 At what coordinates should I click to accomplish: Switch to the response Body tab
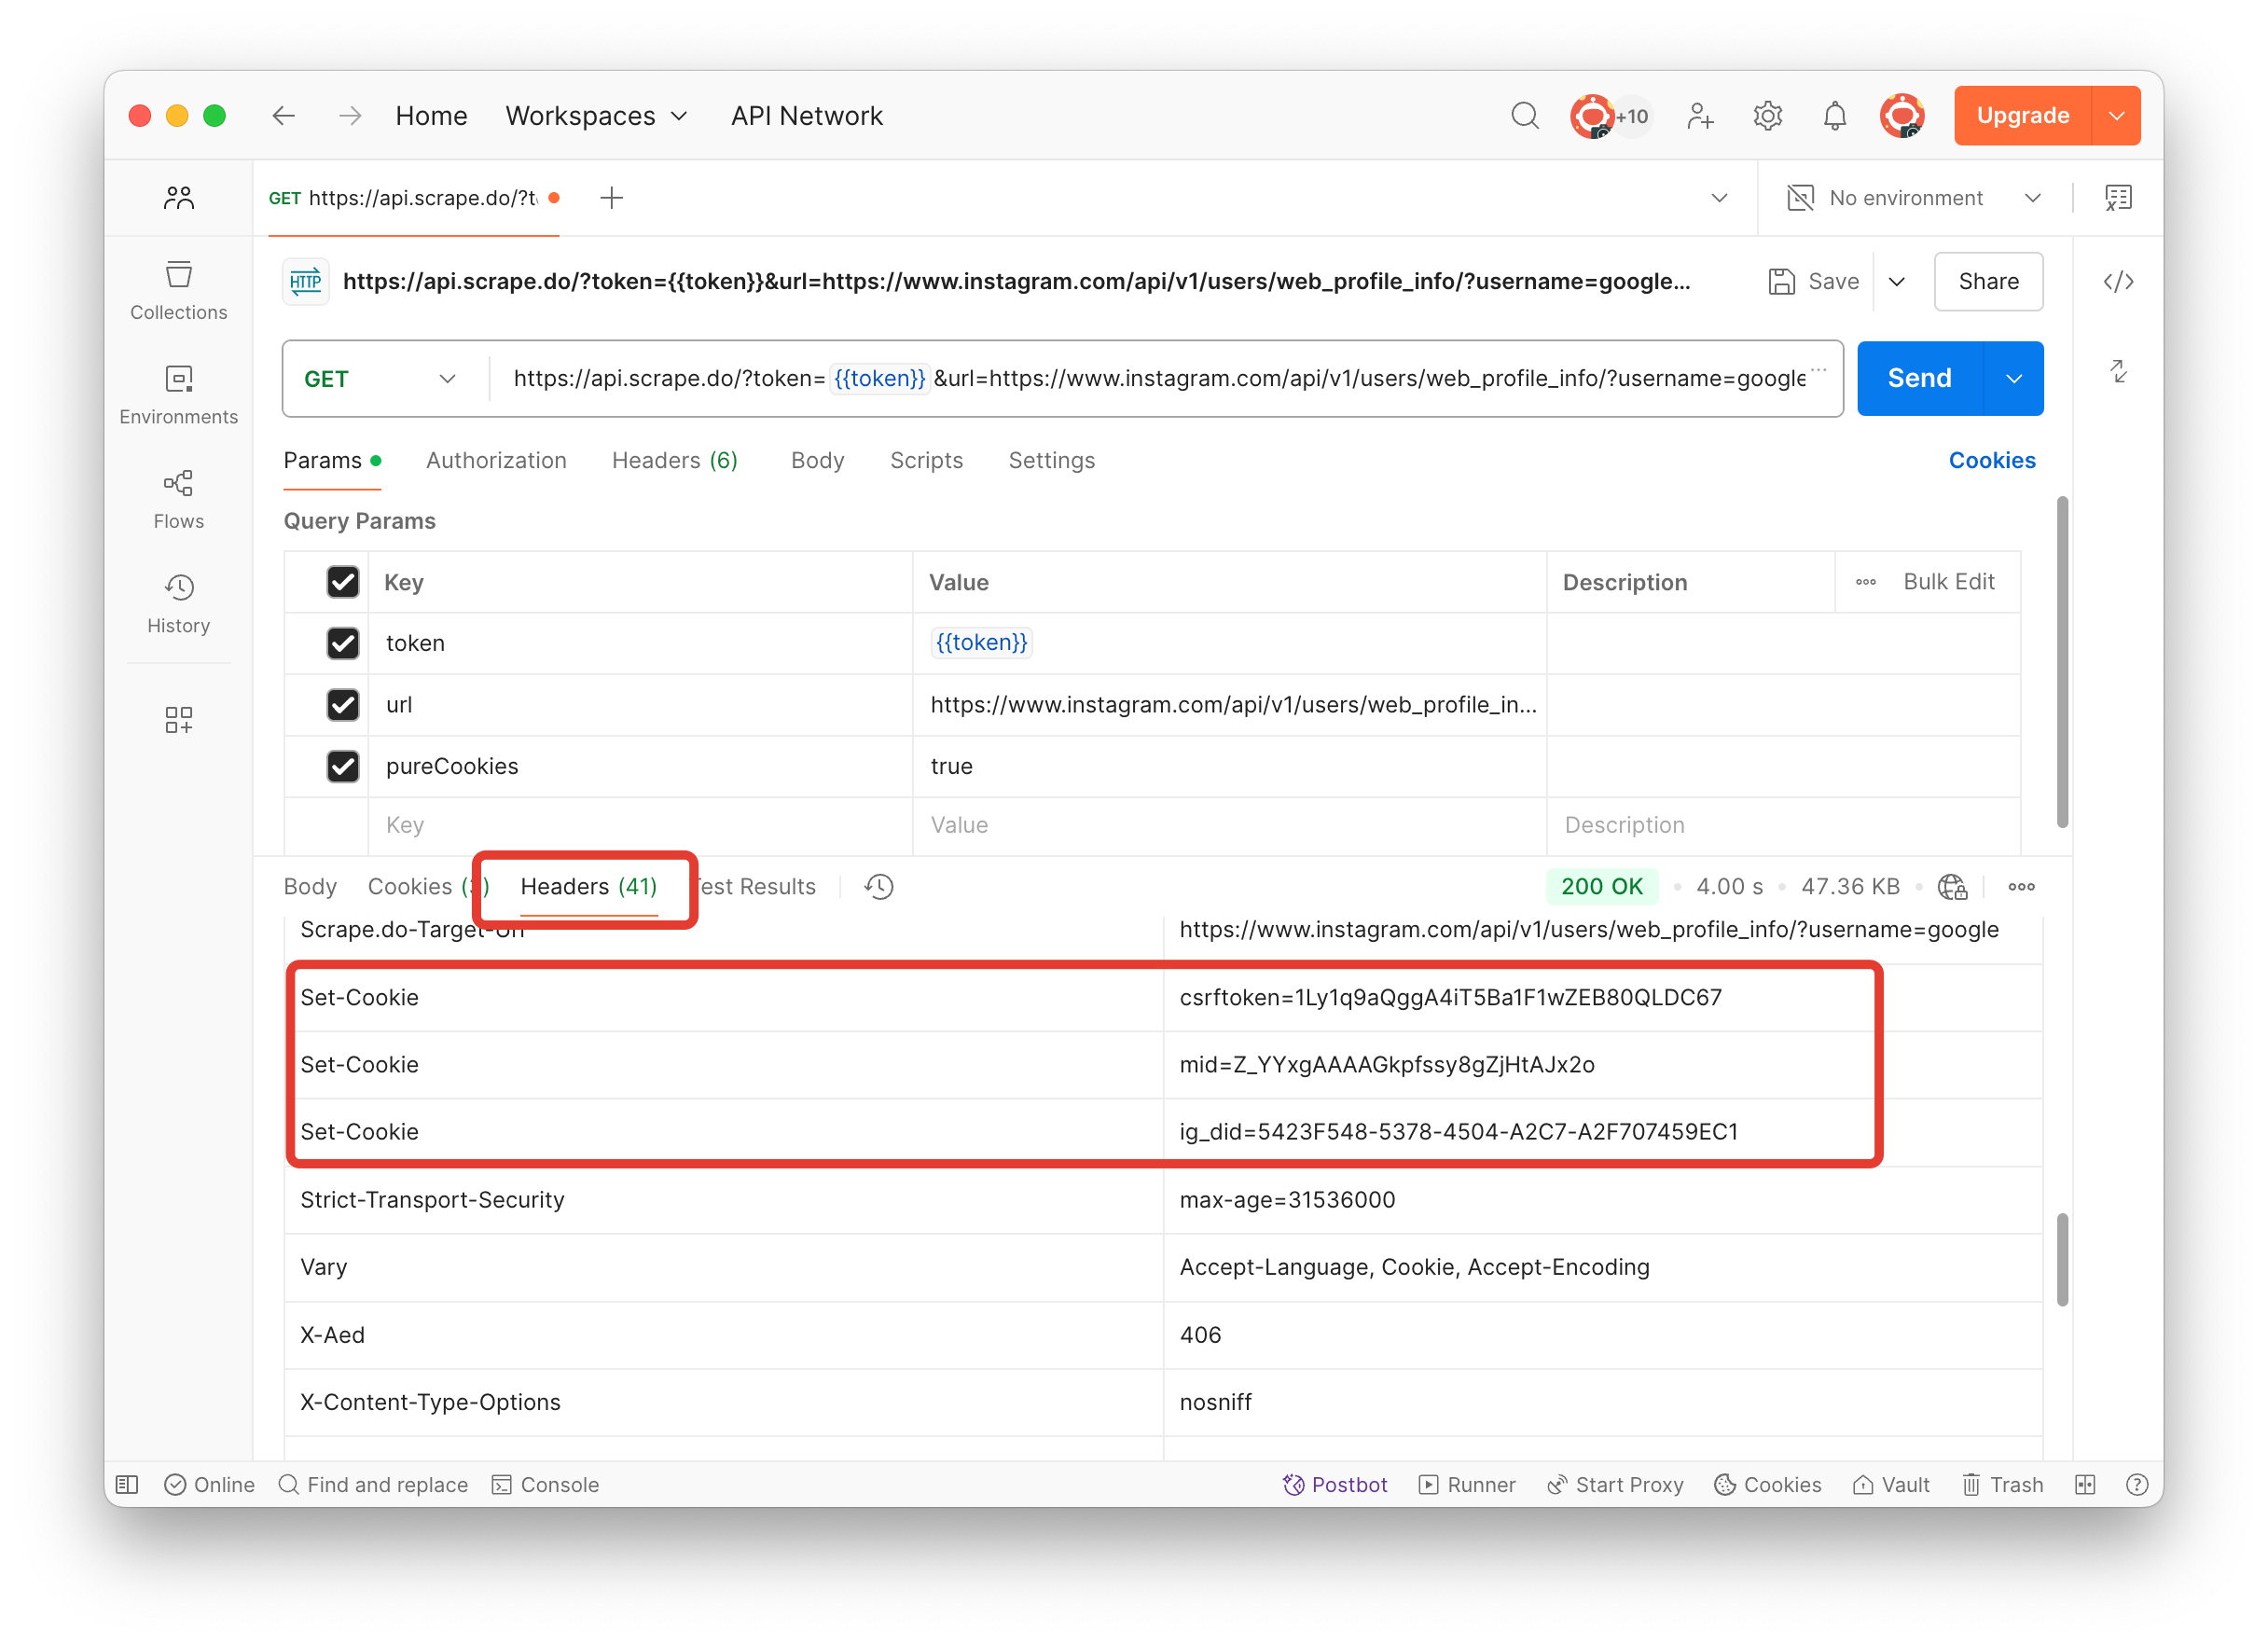click(310, 886)
